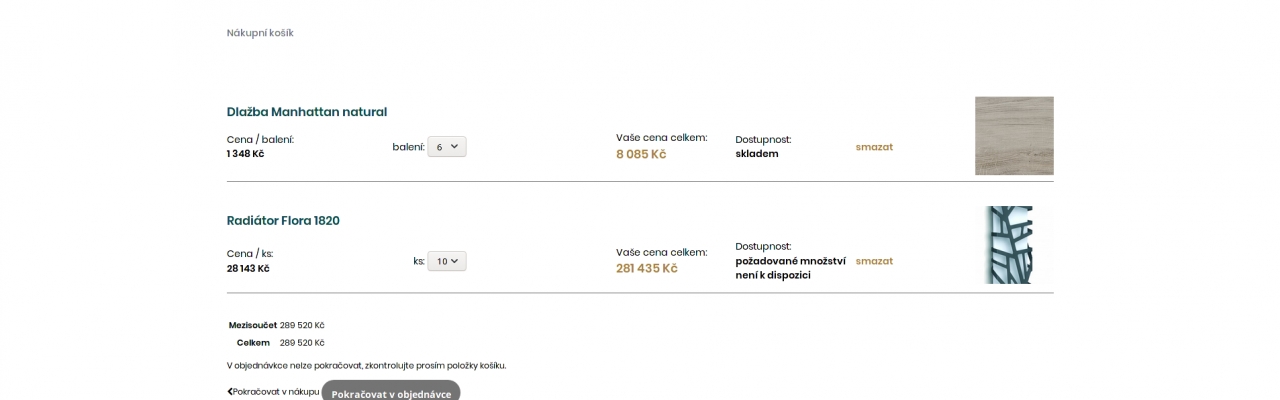Click the order warning message about položky košíku
Image resolution: width=1280 pixels, height=400 pixels.
pos(366,365)
